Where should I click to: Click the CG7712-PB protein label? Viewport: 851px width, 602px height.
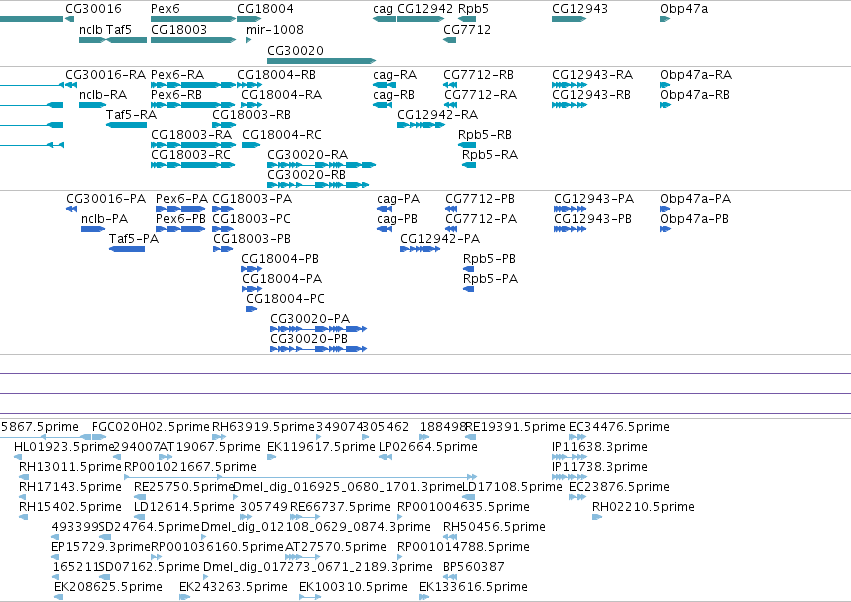pos(480,199)
